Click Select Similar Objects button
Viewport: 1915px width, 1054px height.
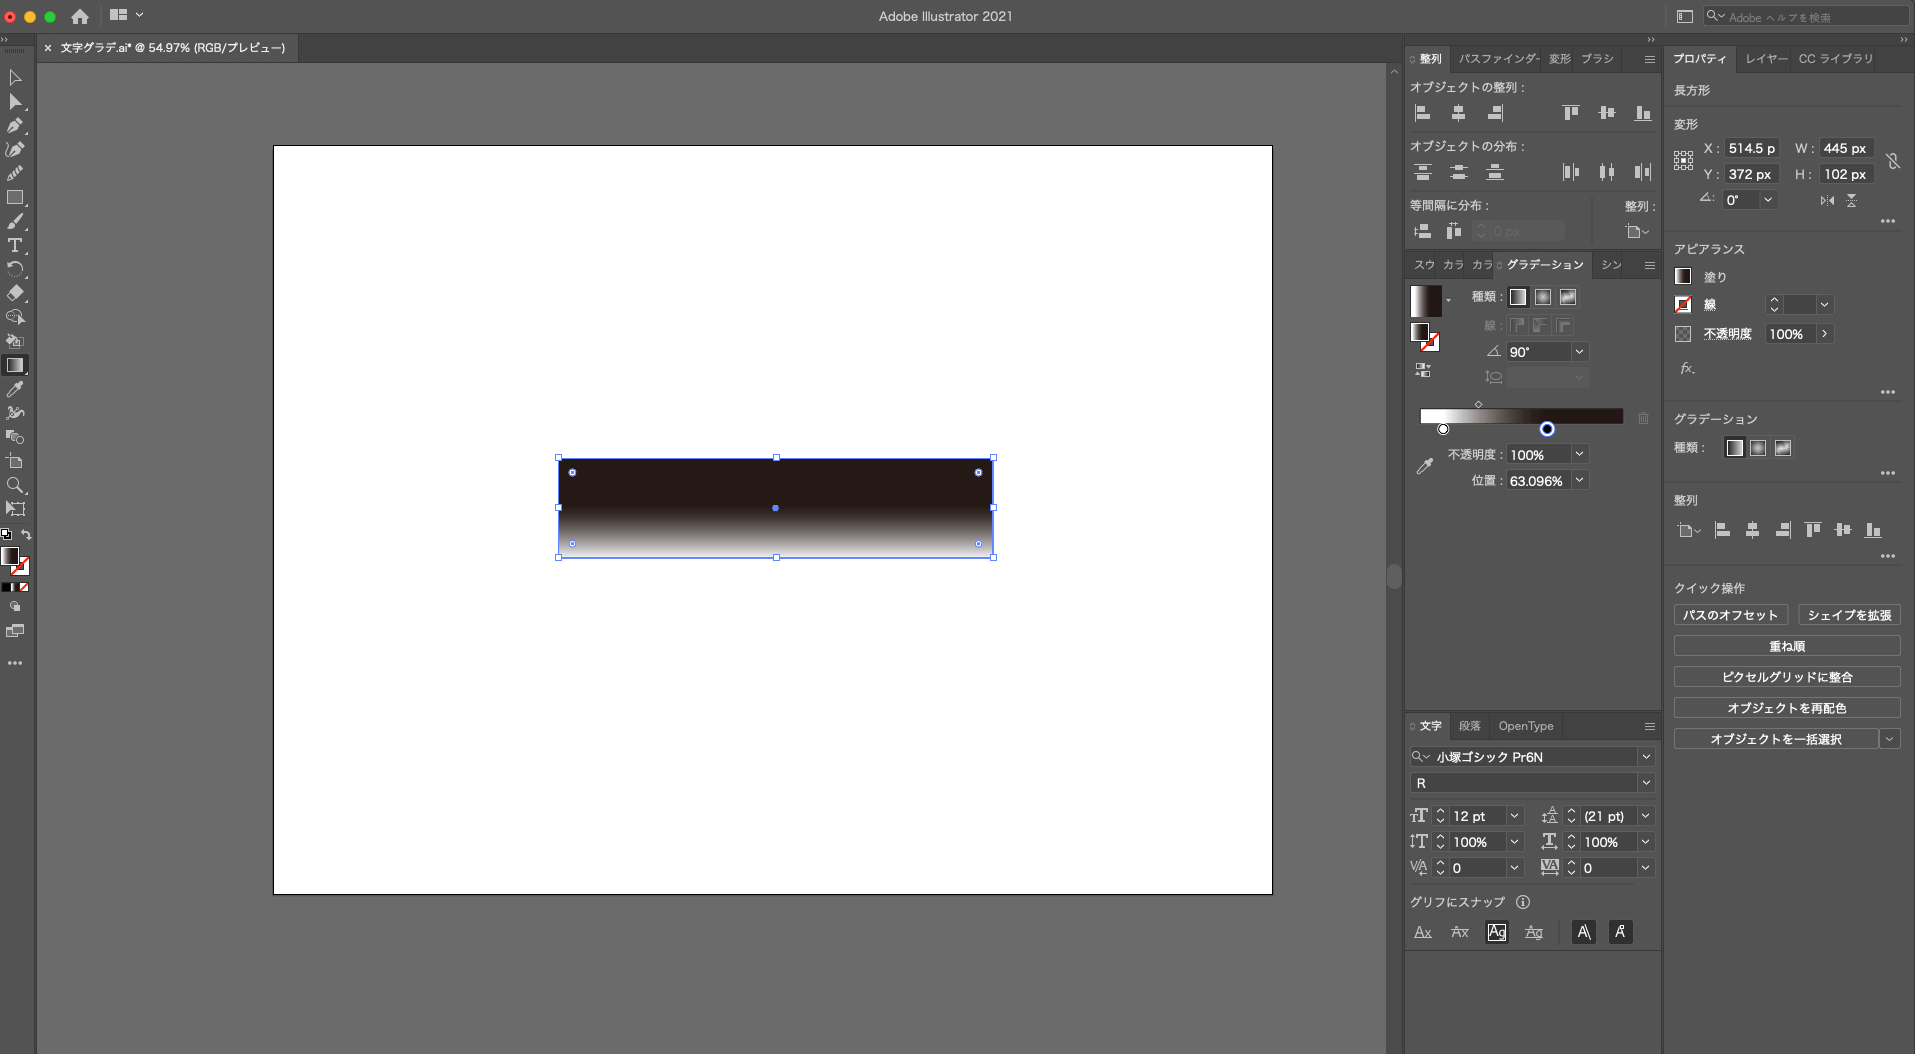1776,739
